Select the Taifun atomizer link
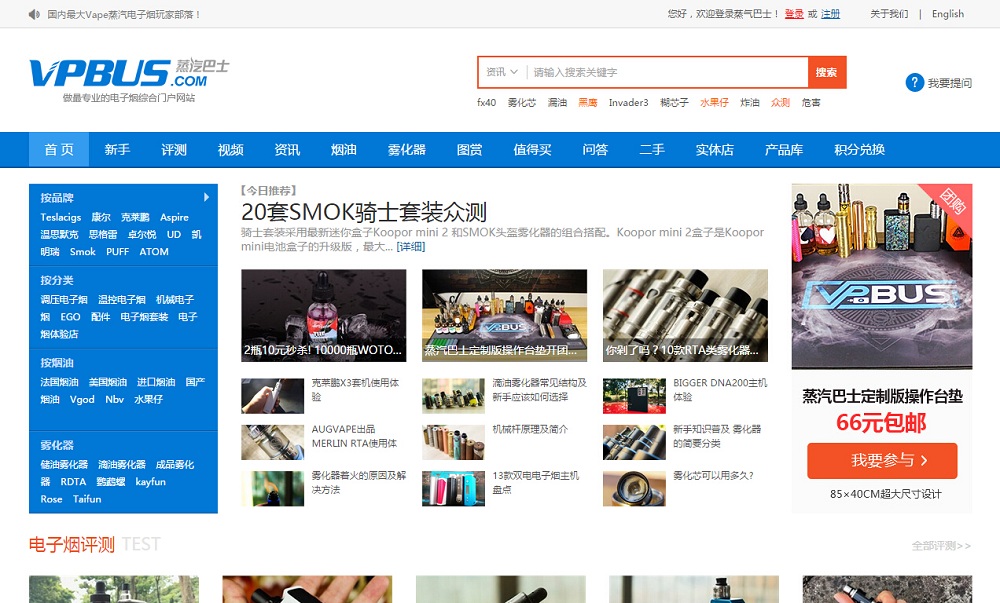1000x603 pixels. (x=87, y=499)
